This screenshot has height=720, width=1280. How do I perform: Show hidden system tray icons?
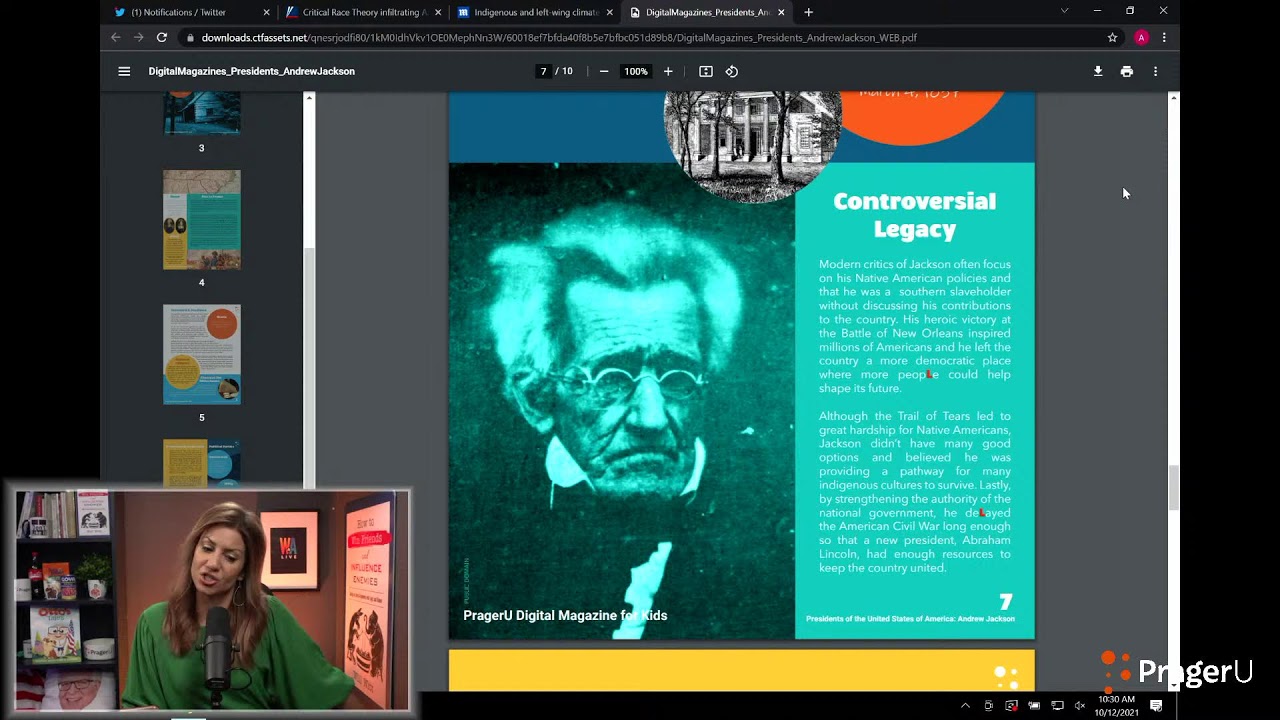coord(965,705)
